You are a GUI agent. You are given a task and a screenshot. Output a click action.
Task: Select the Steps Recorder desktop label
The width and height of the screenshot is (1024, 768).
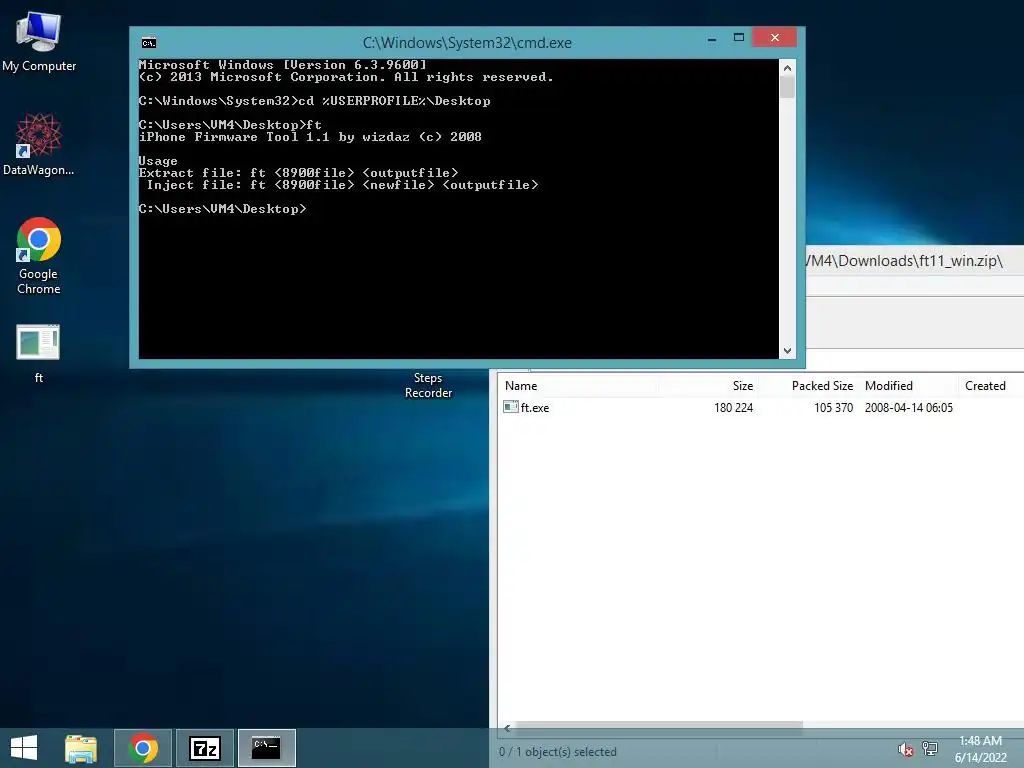click(x=428, y=385)
